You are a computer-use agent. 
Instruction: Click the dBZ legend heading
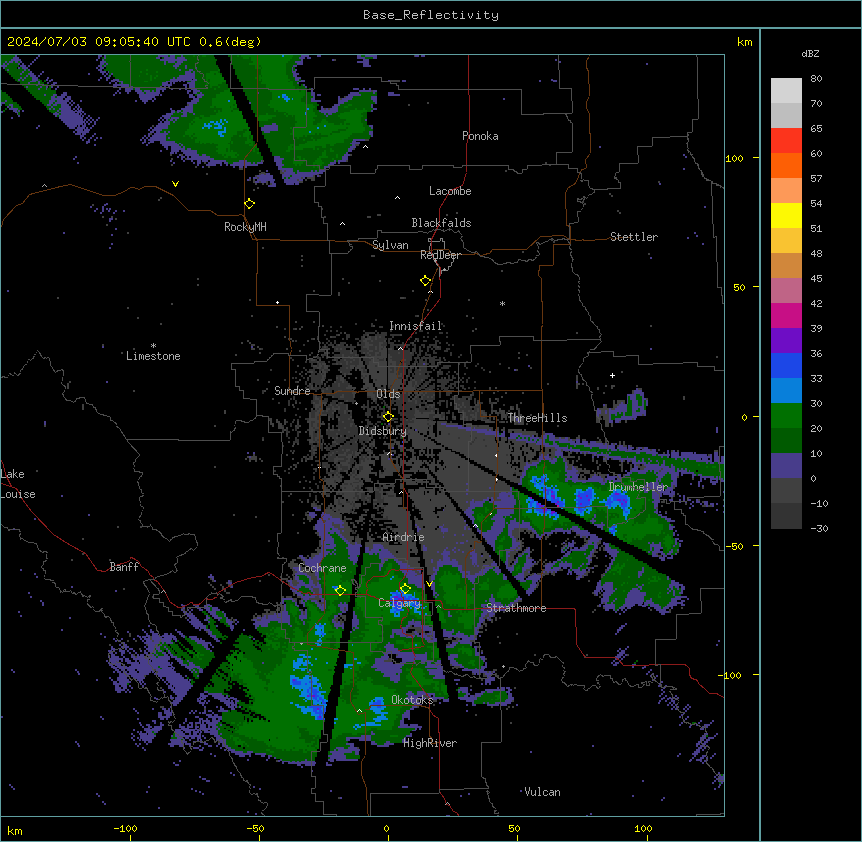click(810, 53)
